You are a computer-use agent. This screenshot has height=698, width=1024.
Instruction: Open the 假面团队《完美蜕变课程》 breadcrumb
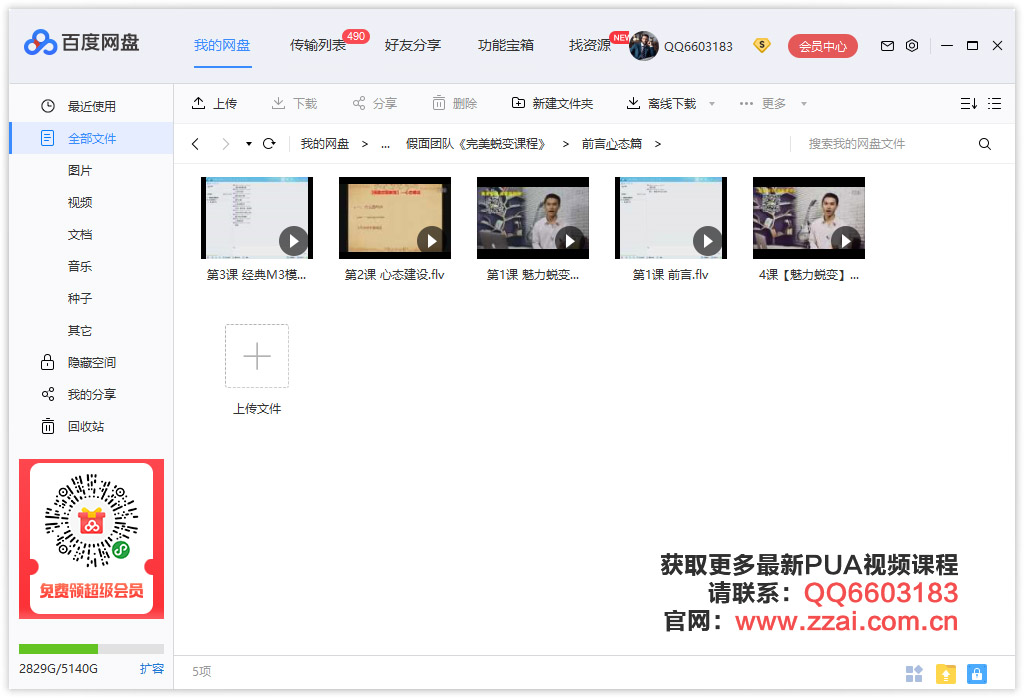[x=476, y=144]
